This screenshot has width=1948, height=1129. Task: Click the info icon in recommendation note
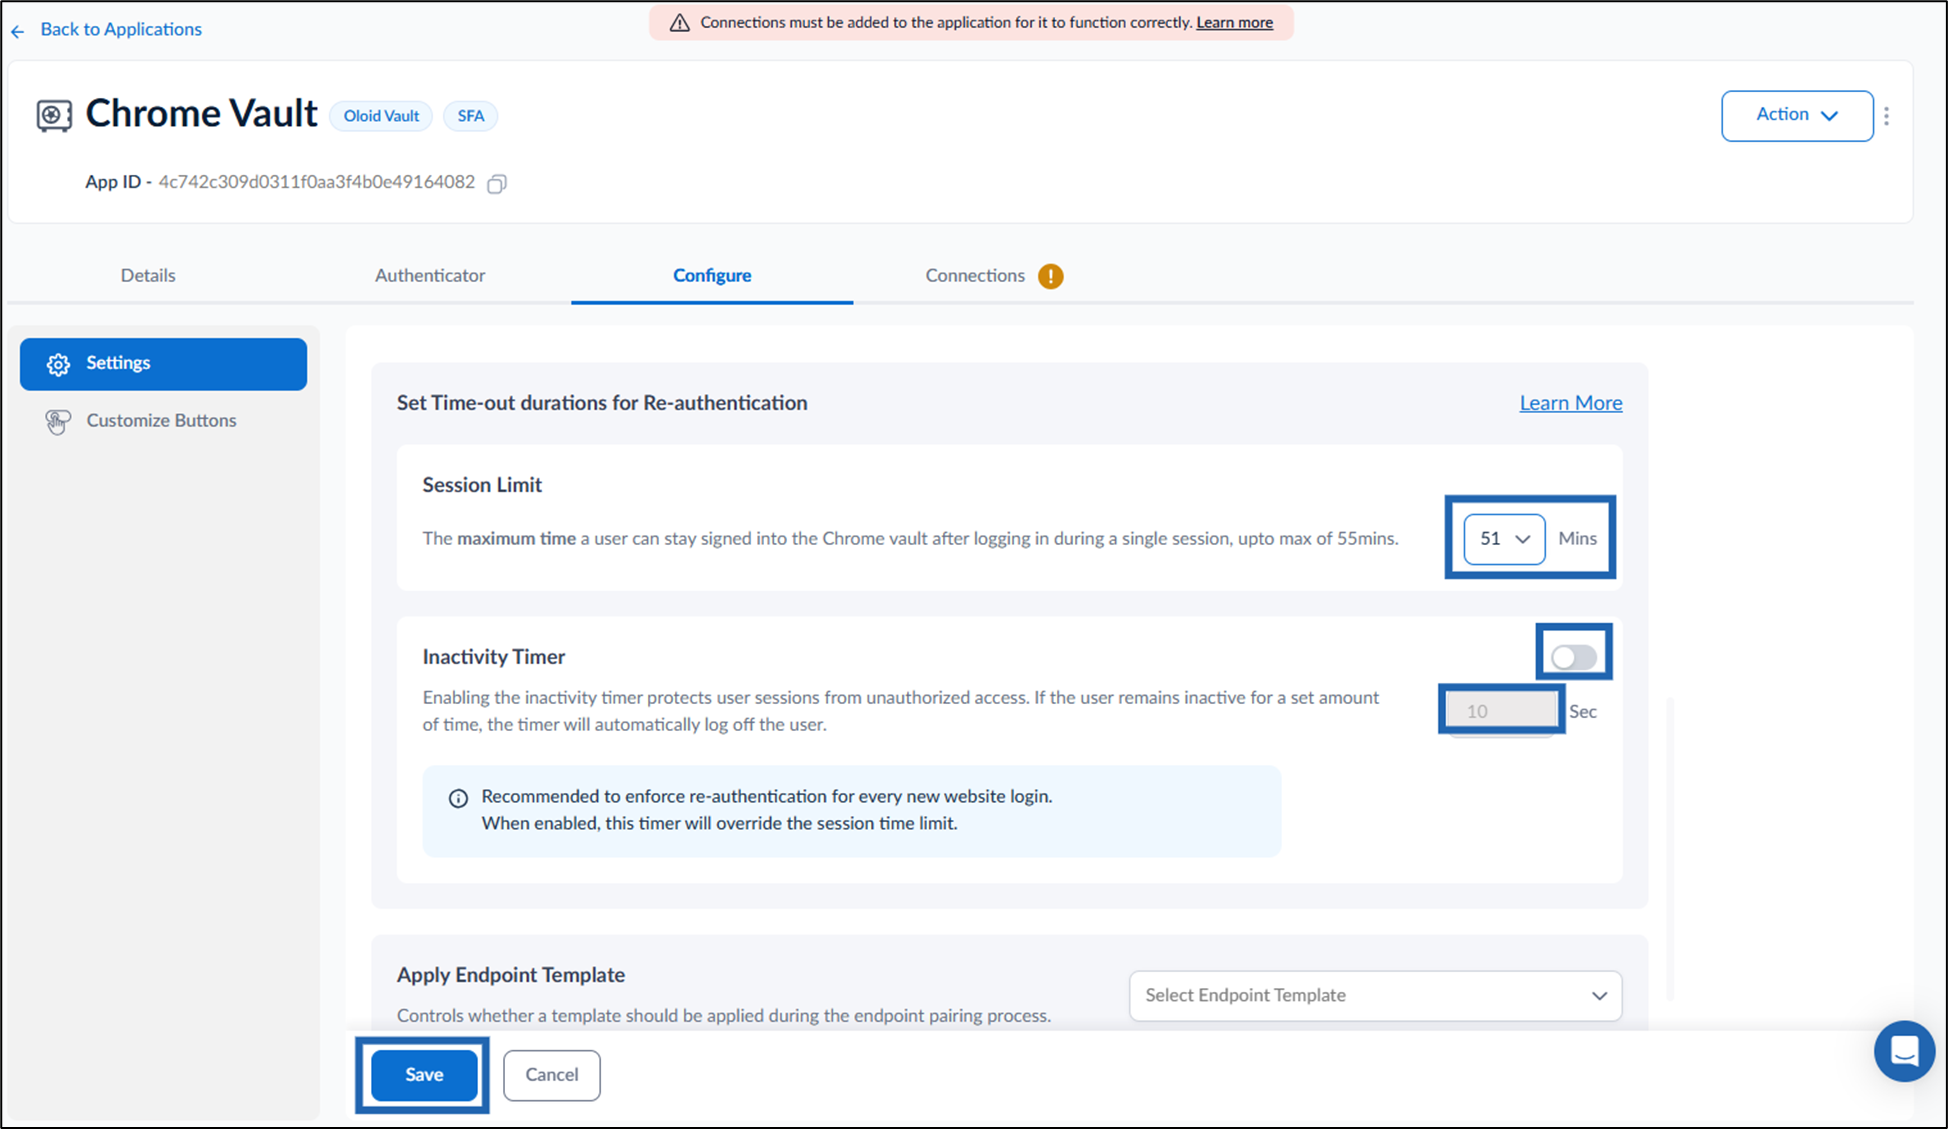click(x=458, y=798)
